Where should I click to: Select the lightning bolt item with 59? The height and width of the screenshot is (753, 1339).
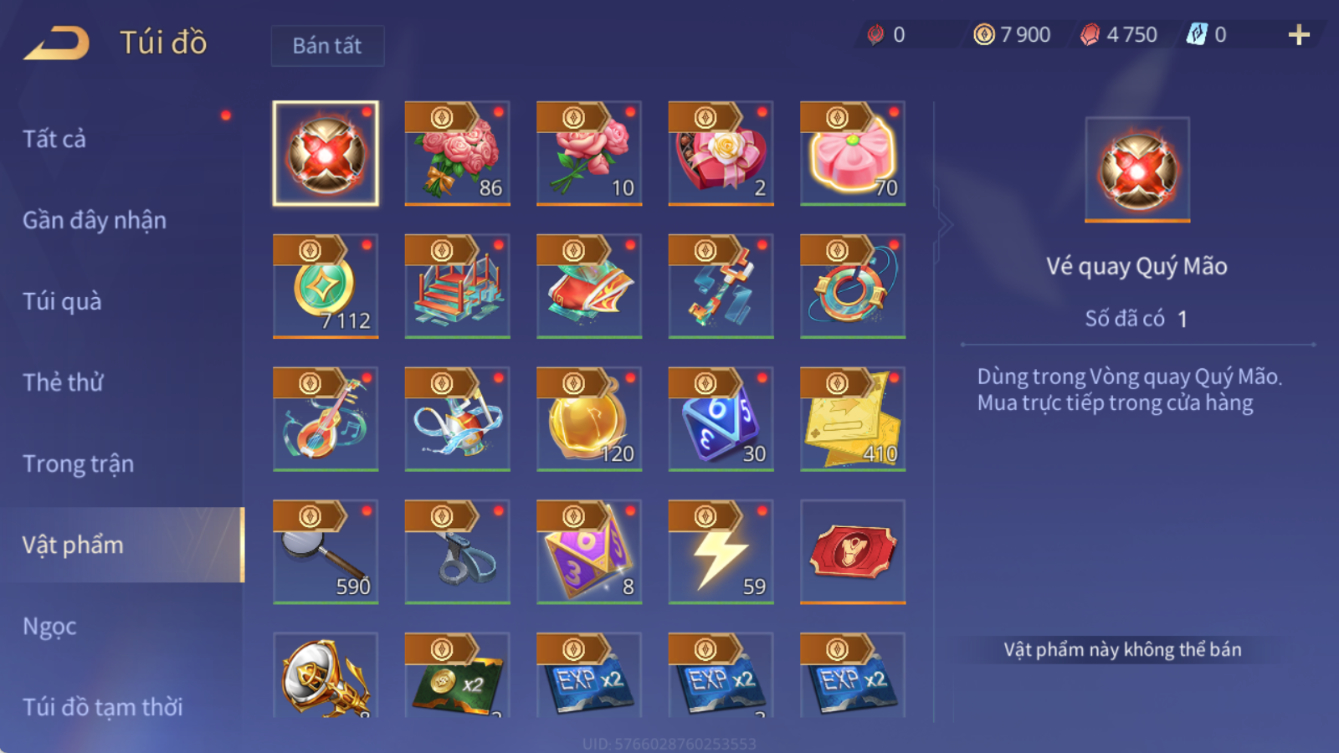click(721, 552)
